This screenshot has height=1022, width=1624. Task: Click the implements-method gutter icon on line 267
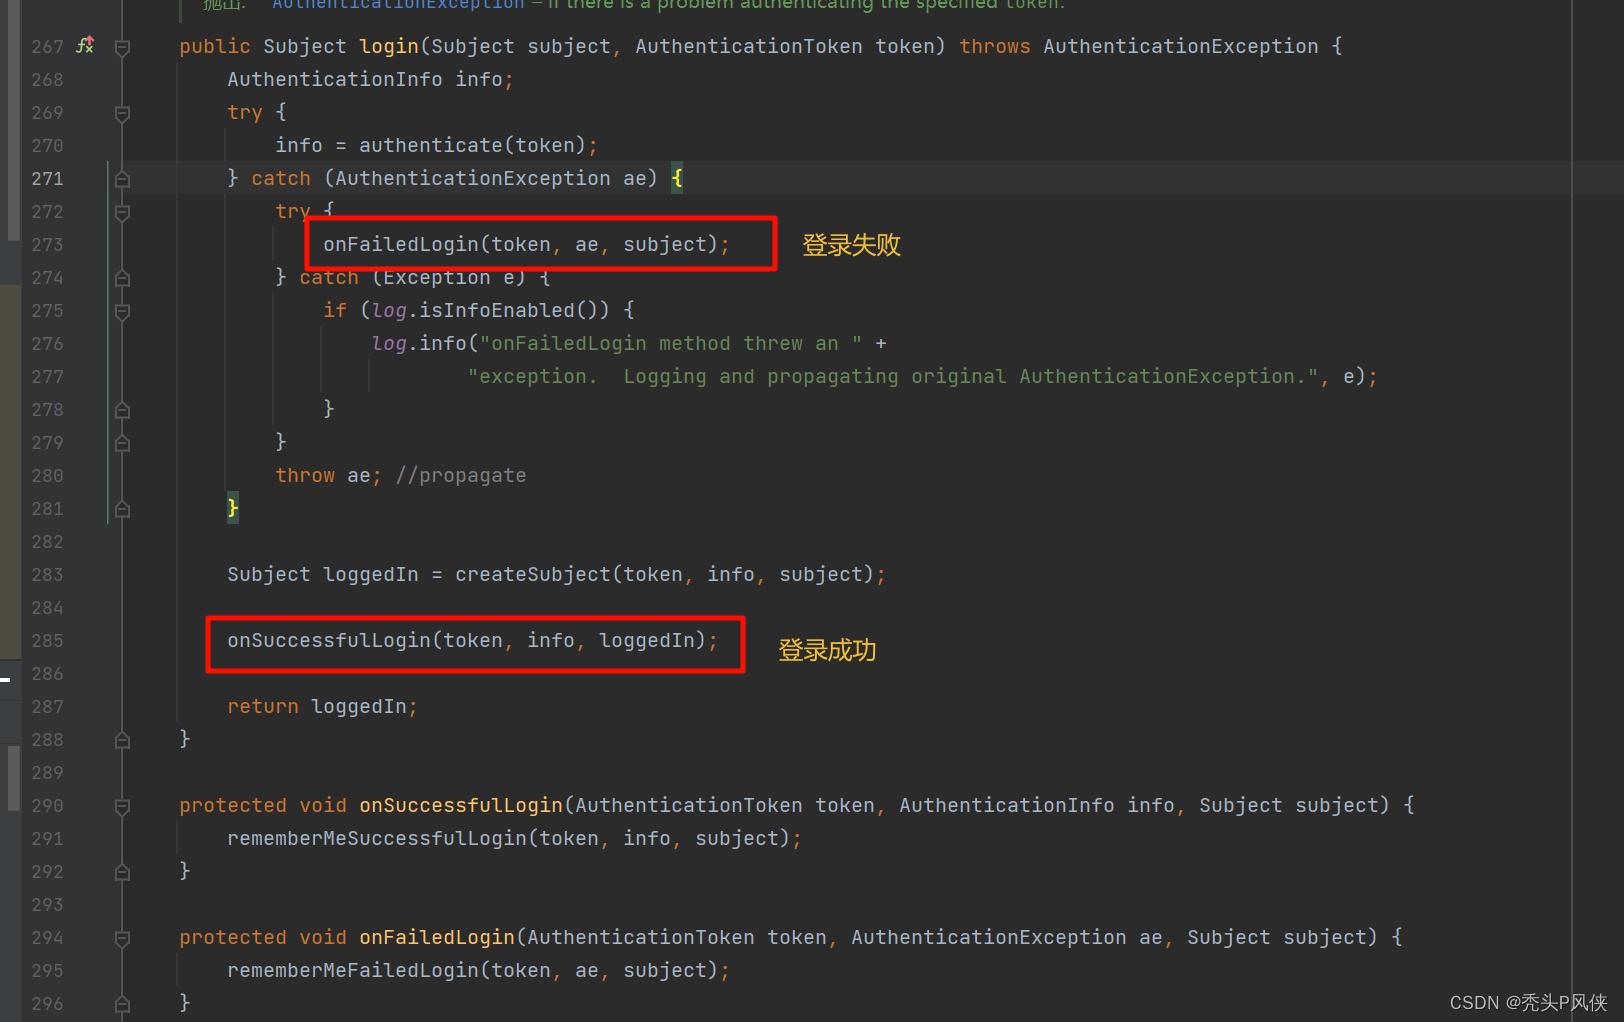coord(86,45)
